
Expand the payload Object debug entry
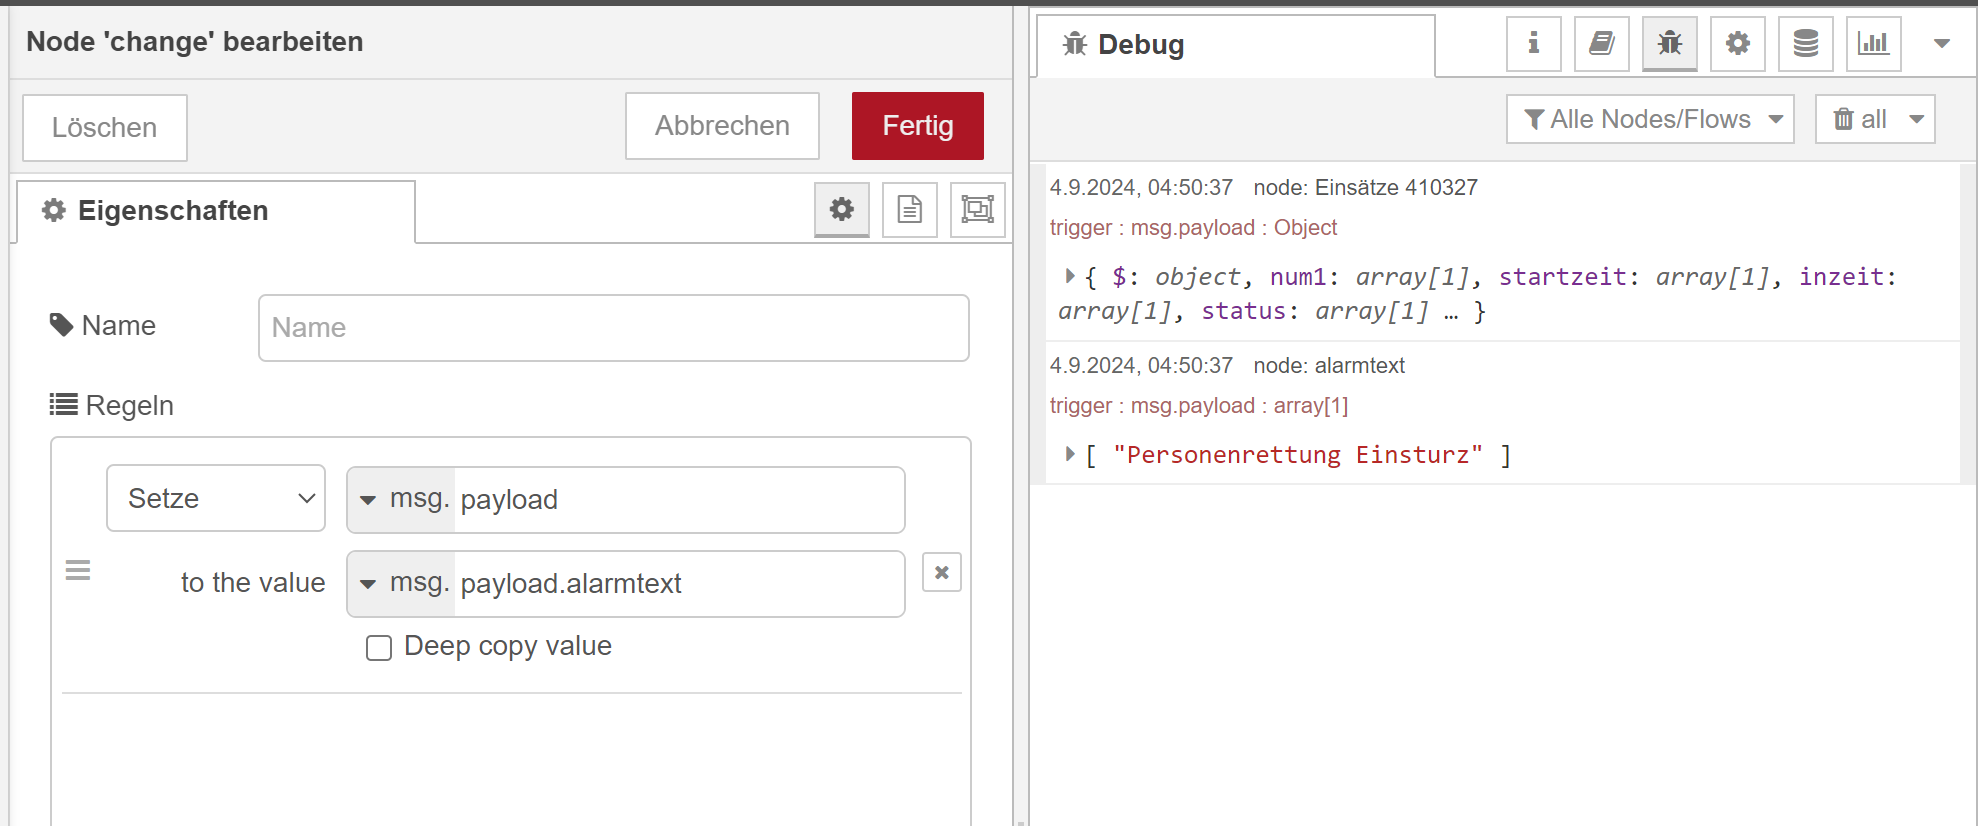point(1069,276)
